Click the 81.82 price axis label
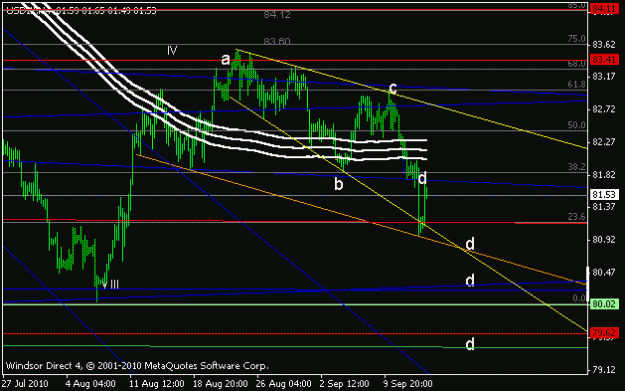 click(x=603, y=175)
